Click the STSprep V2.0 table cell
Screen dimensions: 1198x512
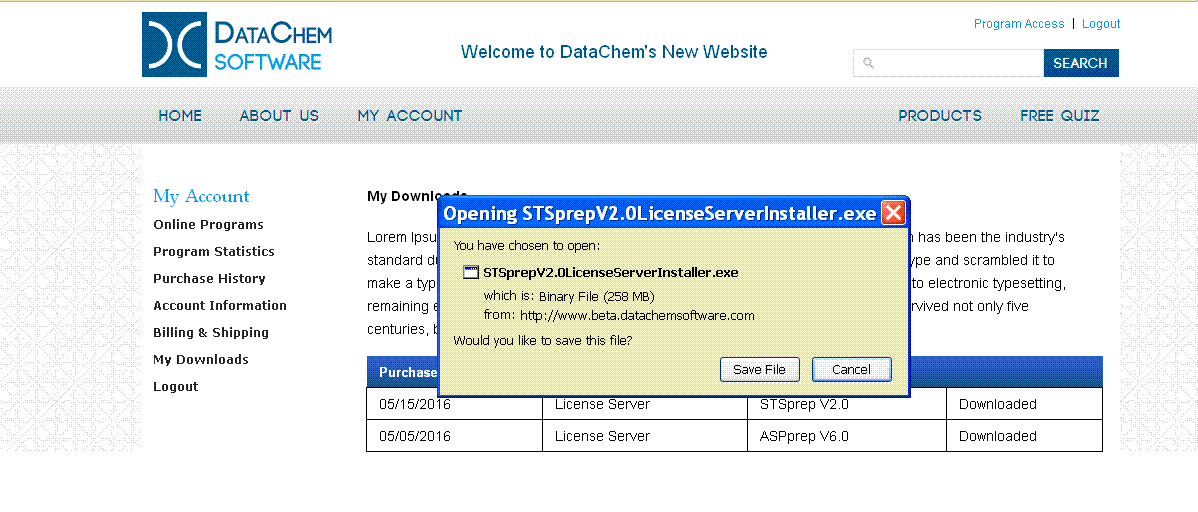(x=847, y=403)
